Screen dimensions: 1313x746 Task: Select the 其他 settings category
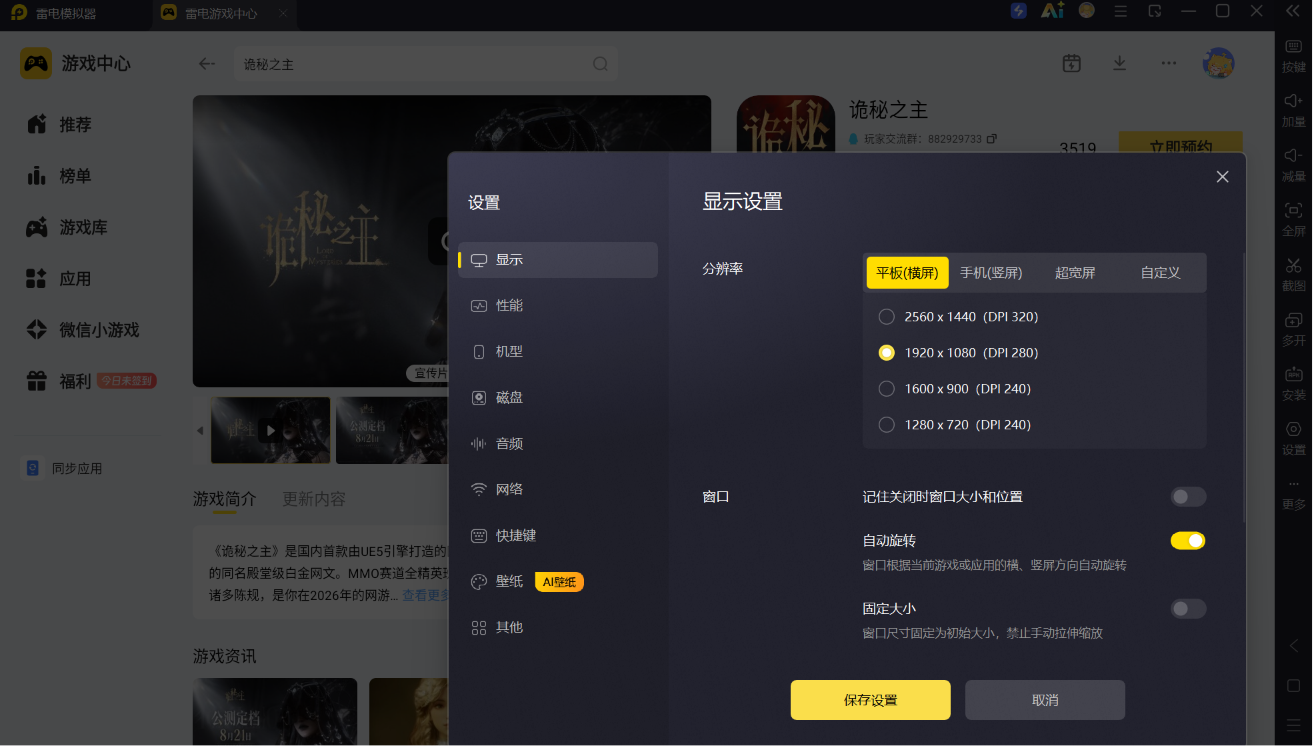coord(558,627)
